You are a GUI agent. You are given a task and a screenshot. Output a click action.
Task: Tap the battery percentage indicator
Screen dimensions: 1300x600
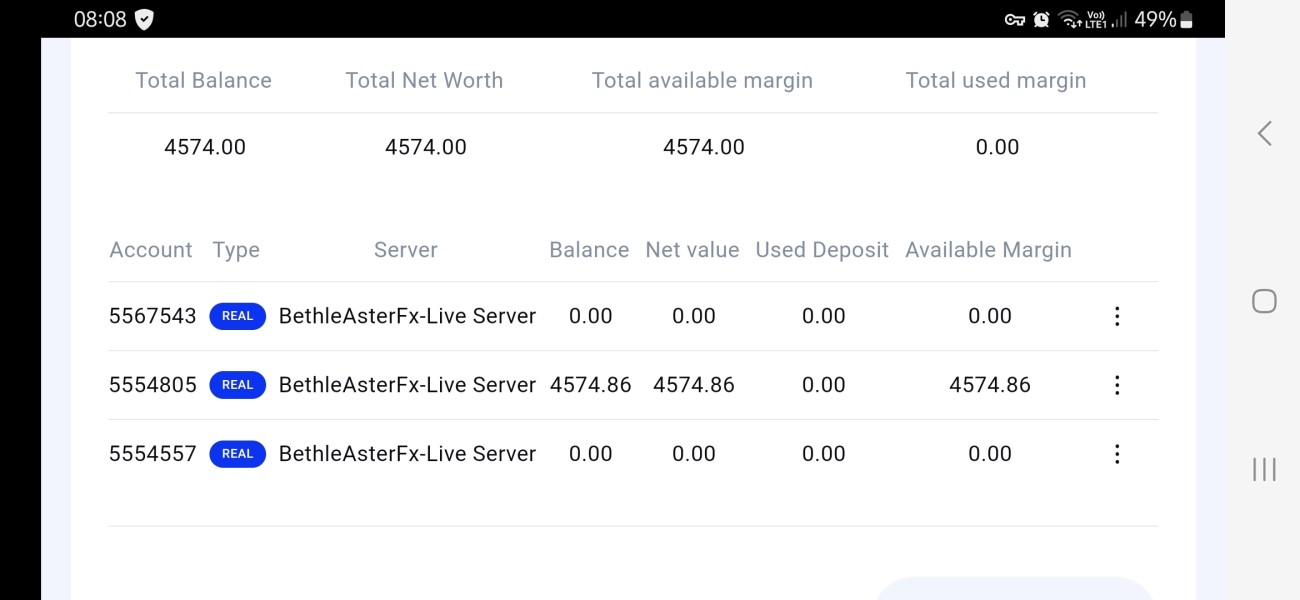[x=1154, y=19]
